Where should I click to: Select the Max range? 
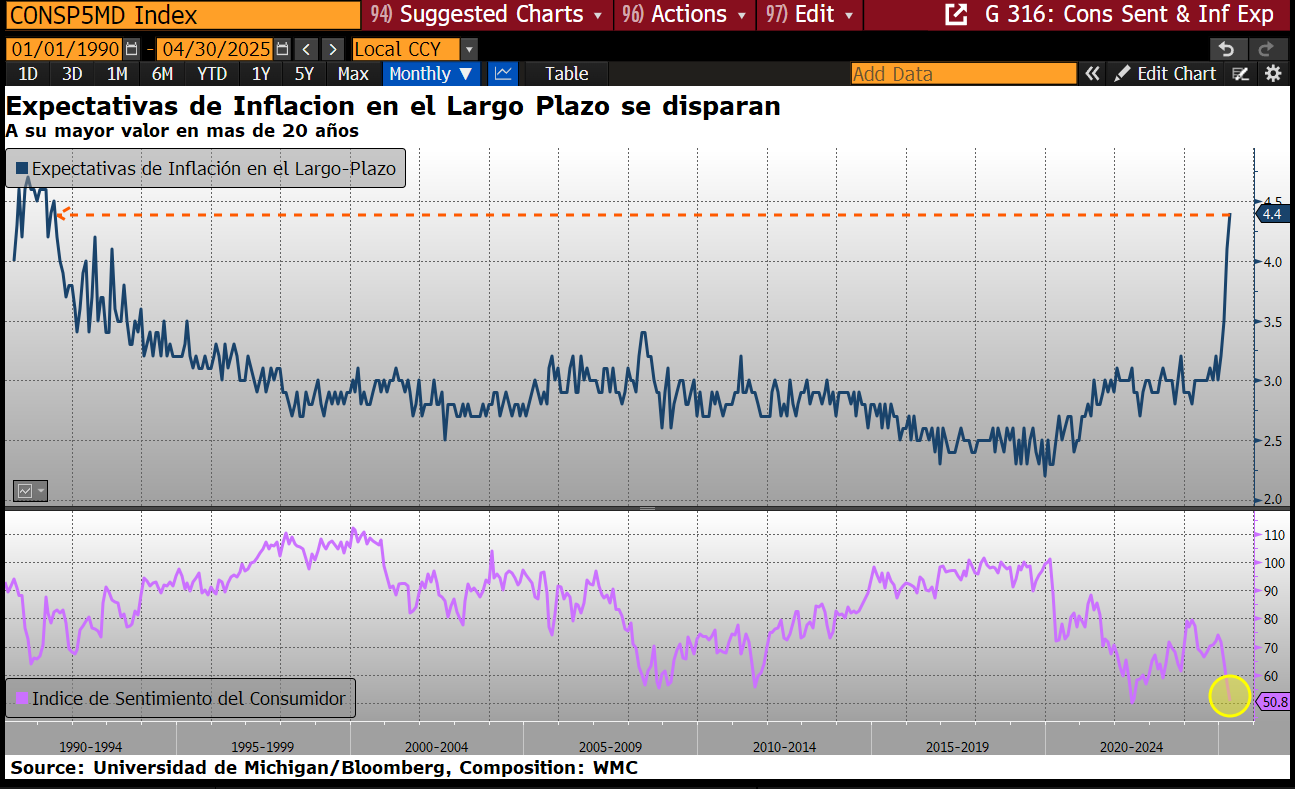click(353, 73)
